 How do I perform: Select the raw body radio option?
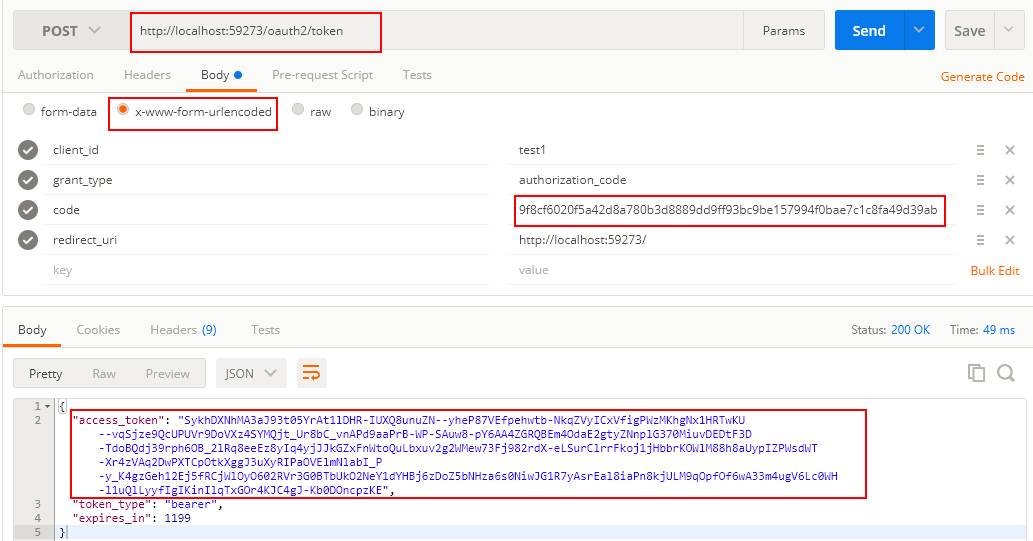(298, 109)
